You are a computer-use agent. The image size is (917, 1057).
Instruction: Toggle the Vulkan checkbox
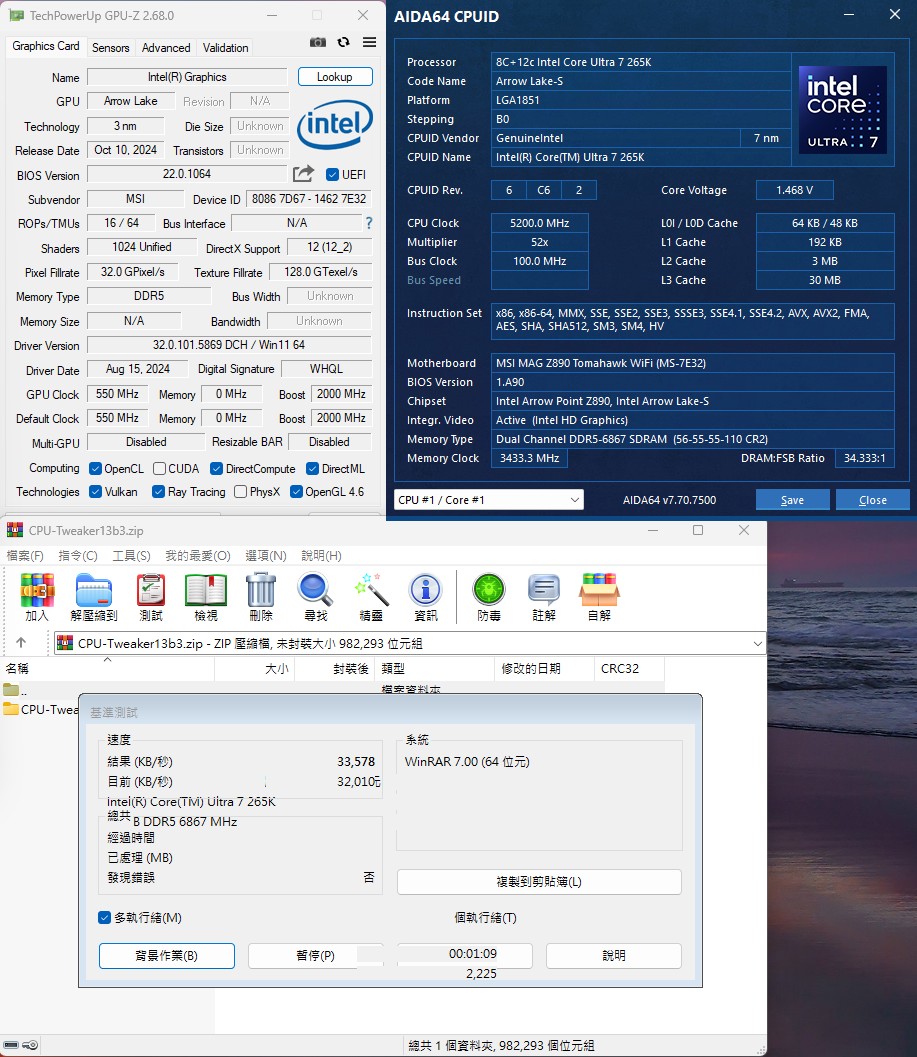tap(96, 492)
